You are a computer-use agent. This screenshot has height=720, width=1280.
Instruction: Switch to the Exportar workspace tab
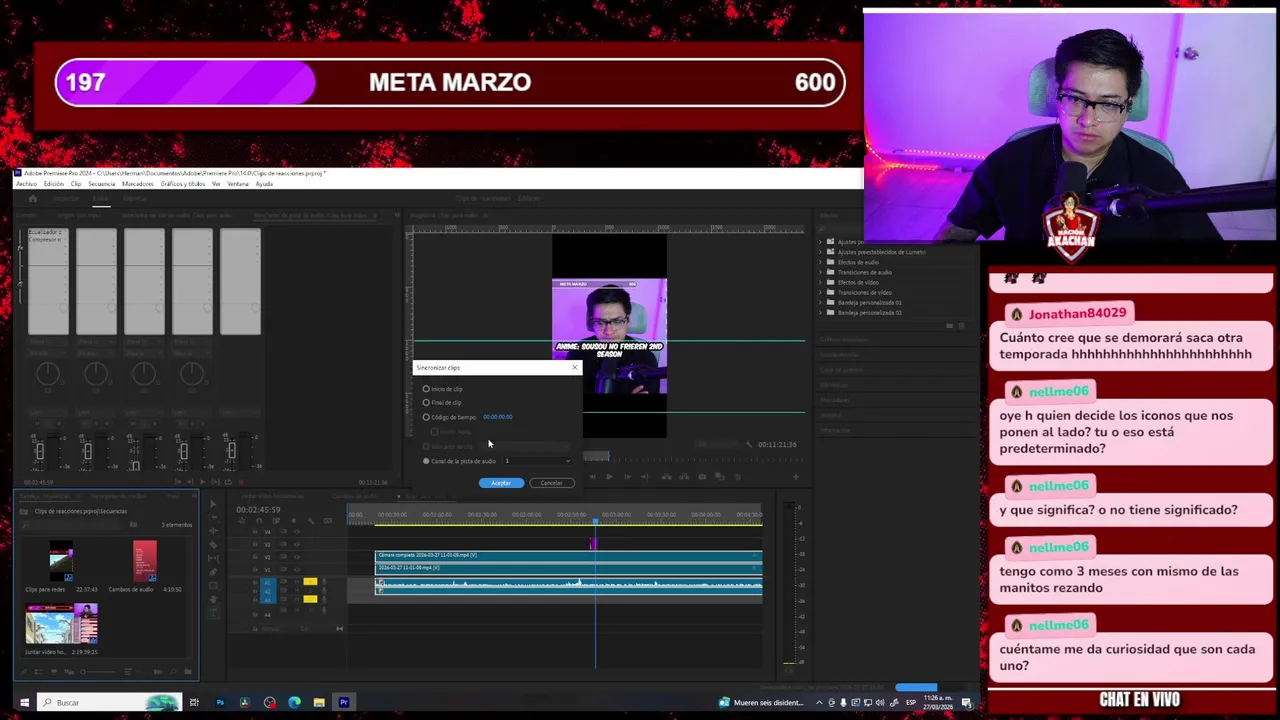(135, 198)
